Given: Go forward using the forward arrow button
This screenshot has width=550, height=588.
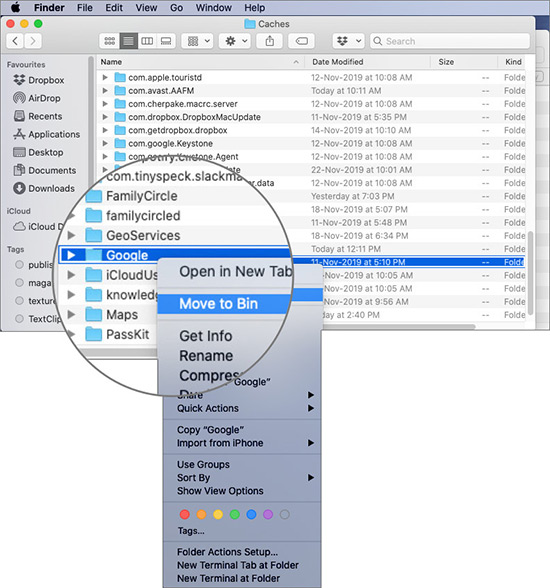Looking at the screenshot, I should [x=33, y=41].
